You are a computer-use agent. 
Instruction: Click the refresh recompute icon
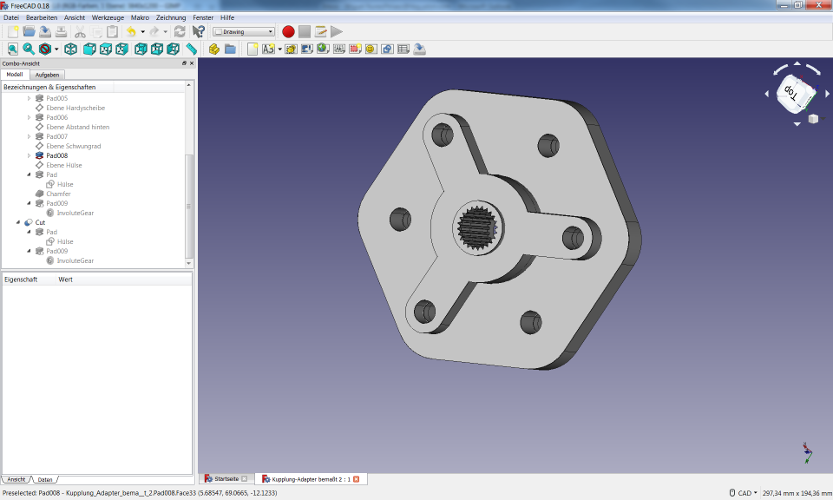coord(180,32)
